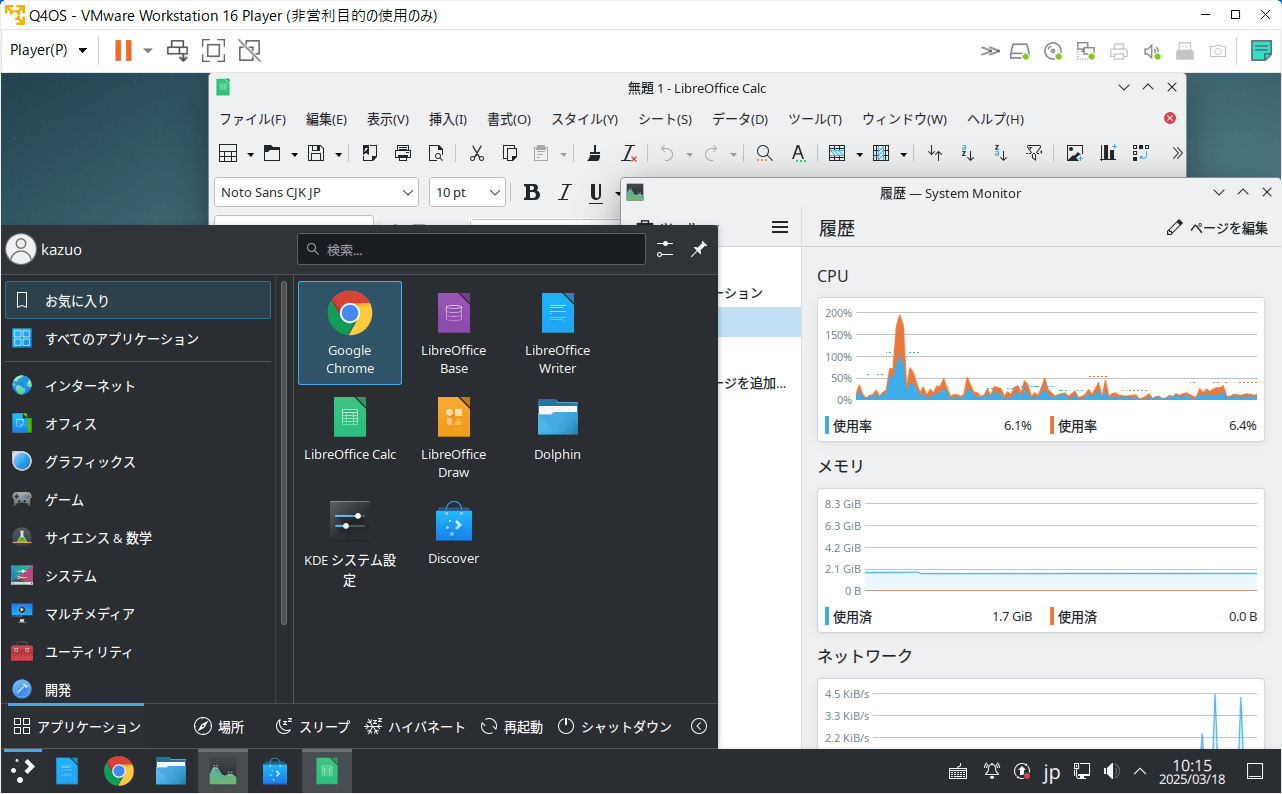
Task: Open KDE システム設定 from favorites
Action: click(x=350, y=543)
